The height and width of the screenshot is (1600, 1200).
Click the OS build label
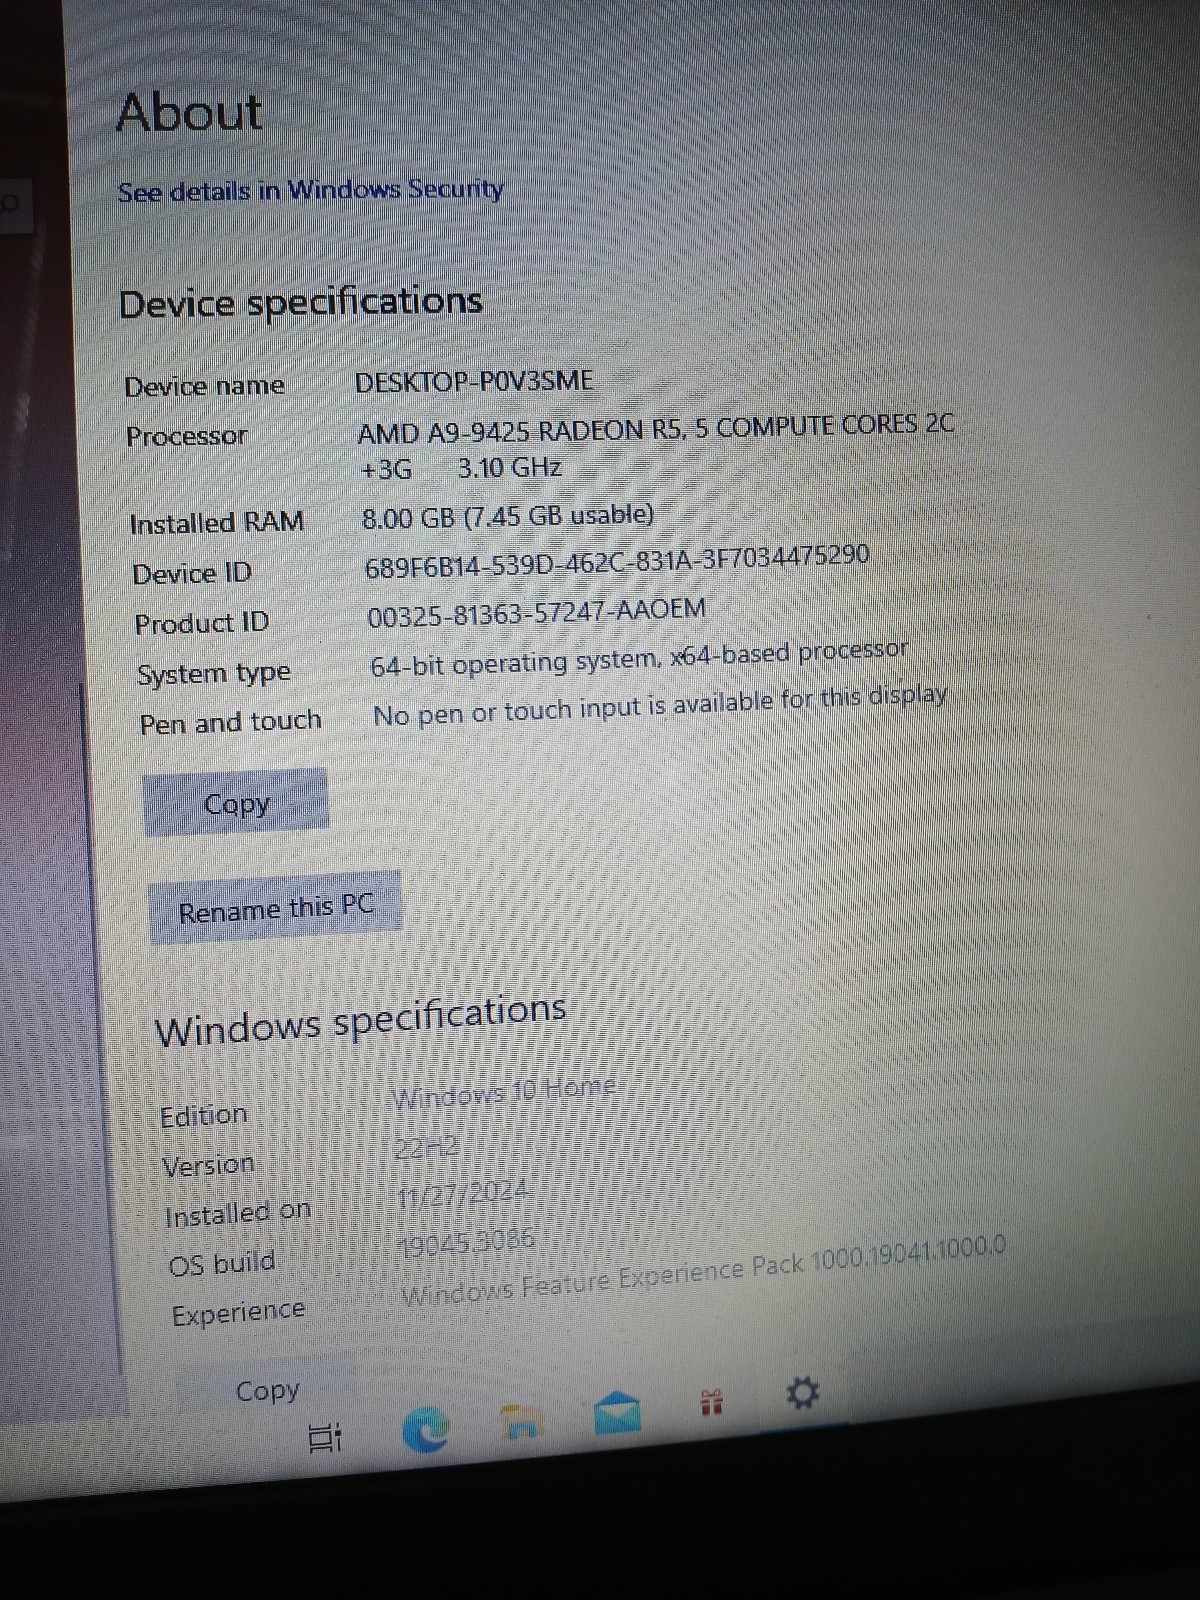tap(221, 1263)
